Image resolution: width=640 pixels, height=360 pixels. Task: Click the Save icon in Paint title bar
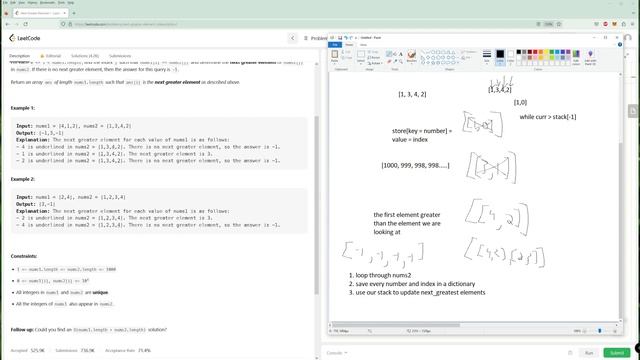point(340,38)
